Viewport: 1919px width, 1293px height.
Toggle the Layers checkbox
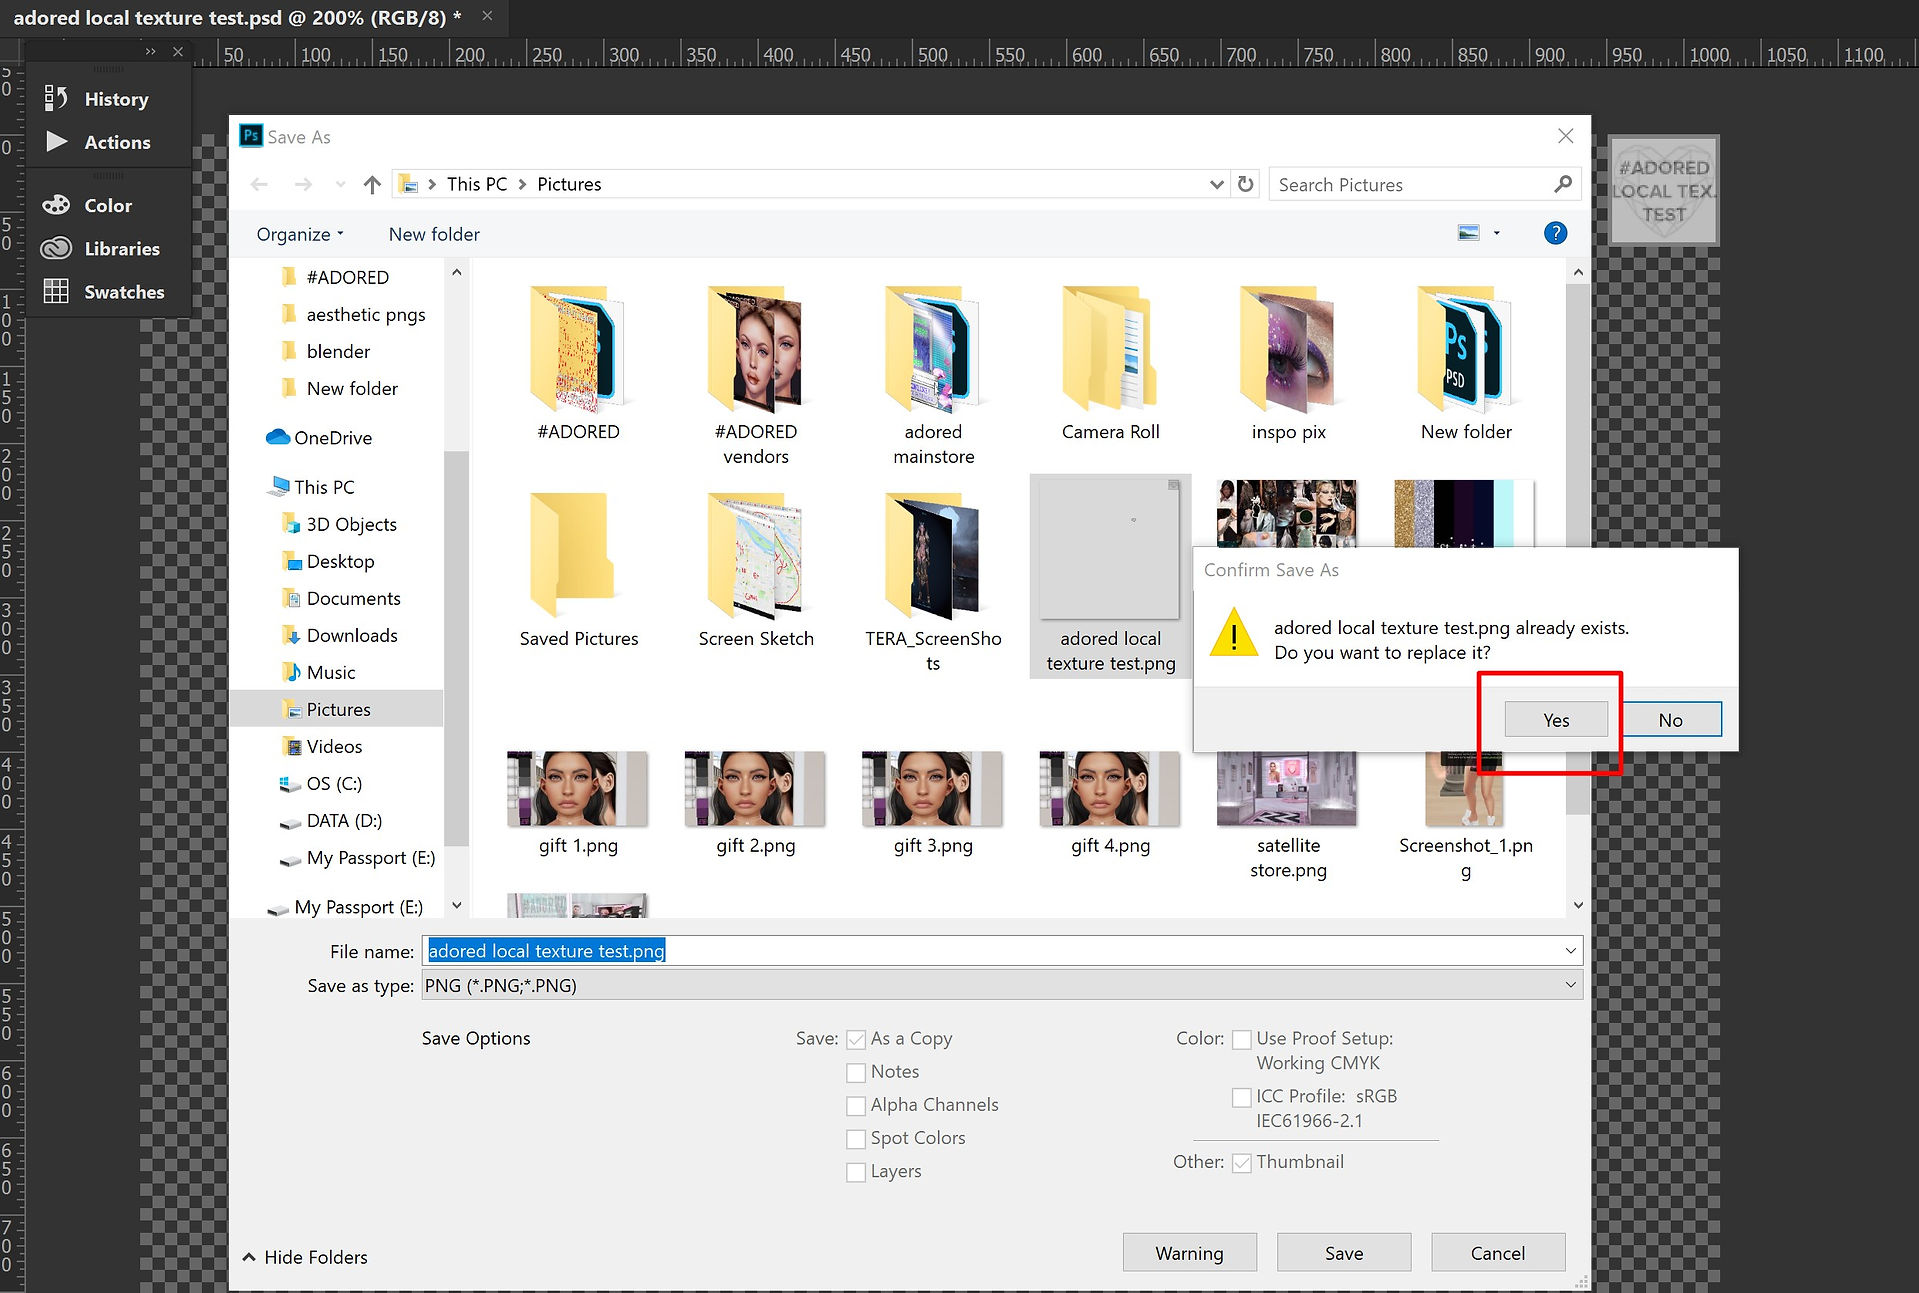click(x=856, y=1171)
